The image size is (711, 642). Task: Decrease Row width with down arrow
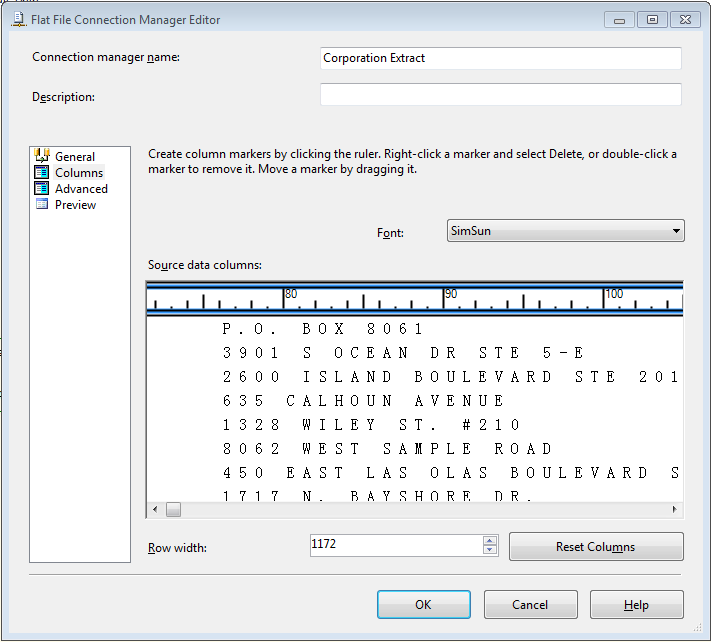click(490, 550)
